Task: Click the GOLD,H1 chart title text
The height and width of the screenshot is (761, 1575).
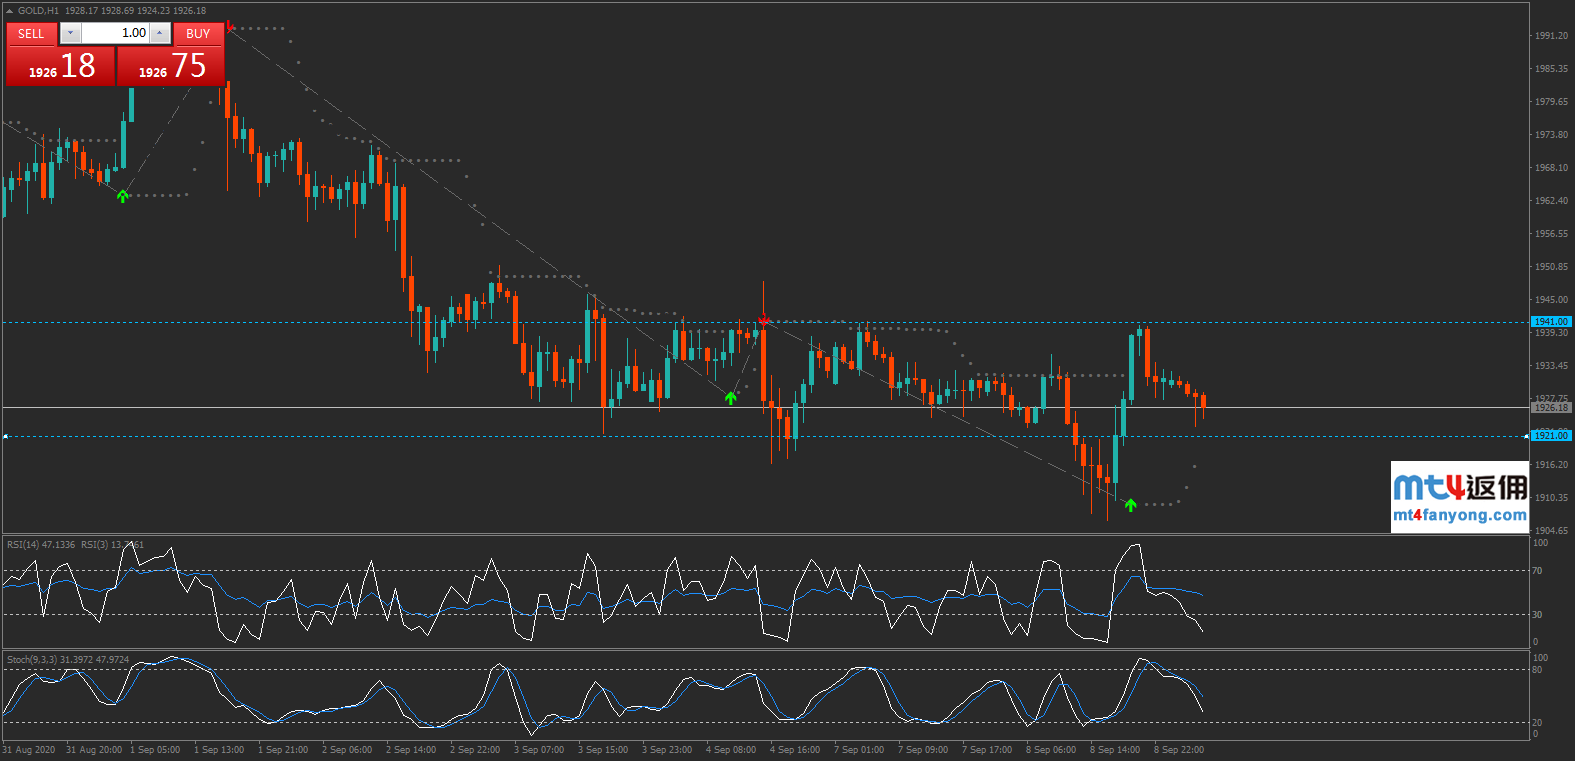Action: pyautogui.click(x=38, y=11)
